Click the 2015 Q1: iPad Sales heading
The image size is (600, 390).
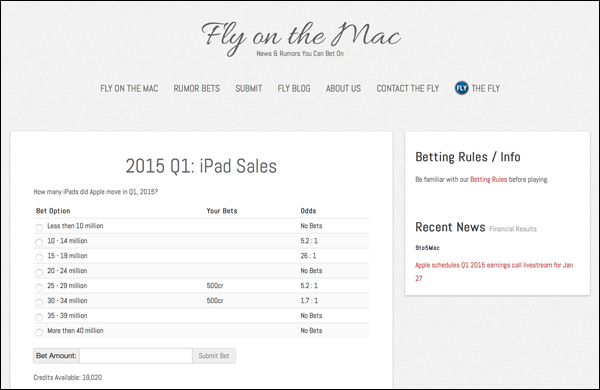[201, 166]
